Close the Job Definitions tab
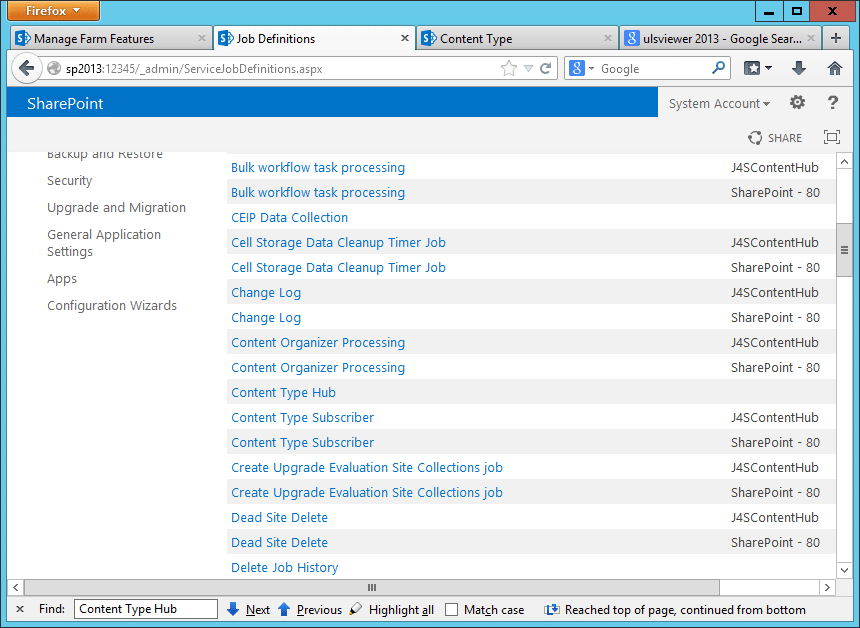860x628 pixels. click(405, 38)
